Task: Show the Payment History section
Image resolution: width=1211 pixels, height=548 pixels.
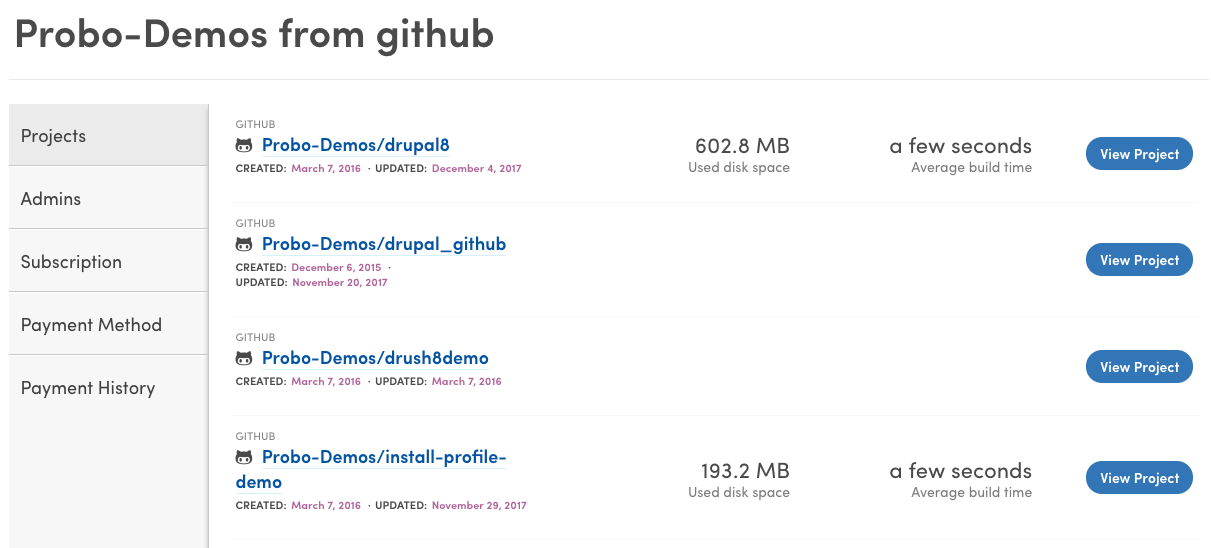Action: pos(108,388)
